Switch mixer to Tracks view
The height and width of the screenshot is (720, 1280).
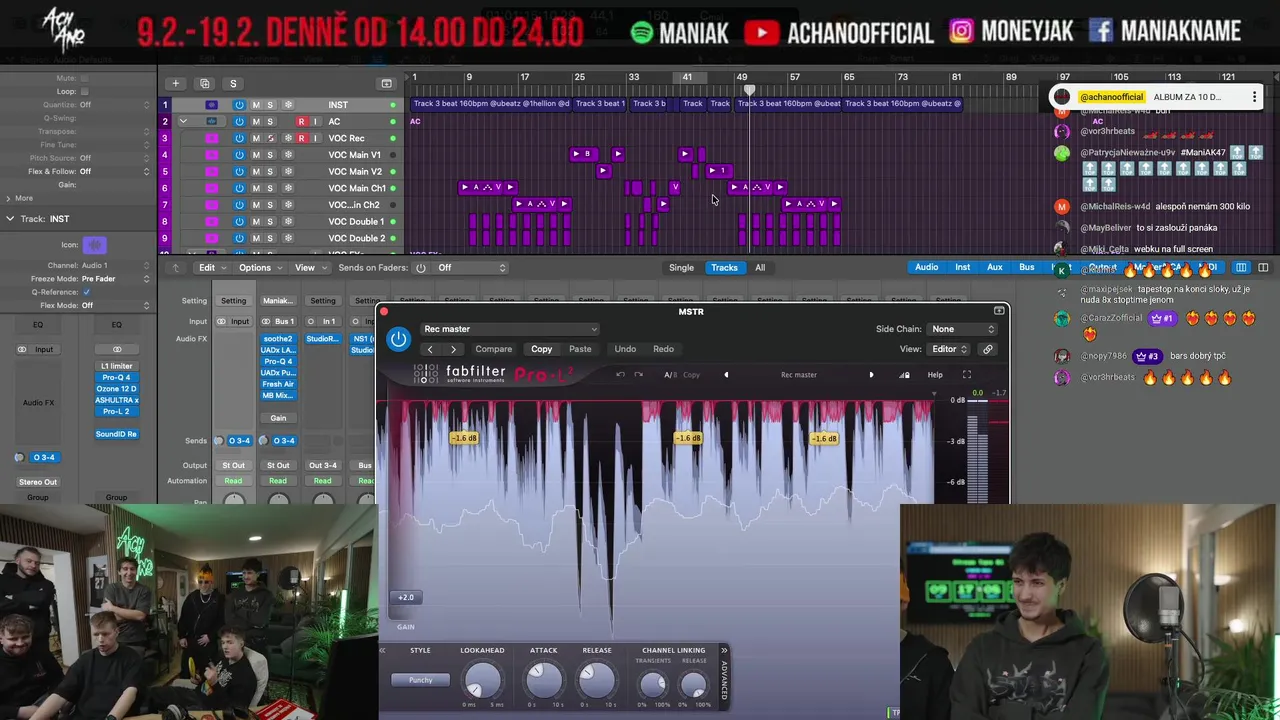tap(724, 268)
